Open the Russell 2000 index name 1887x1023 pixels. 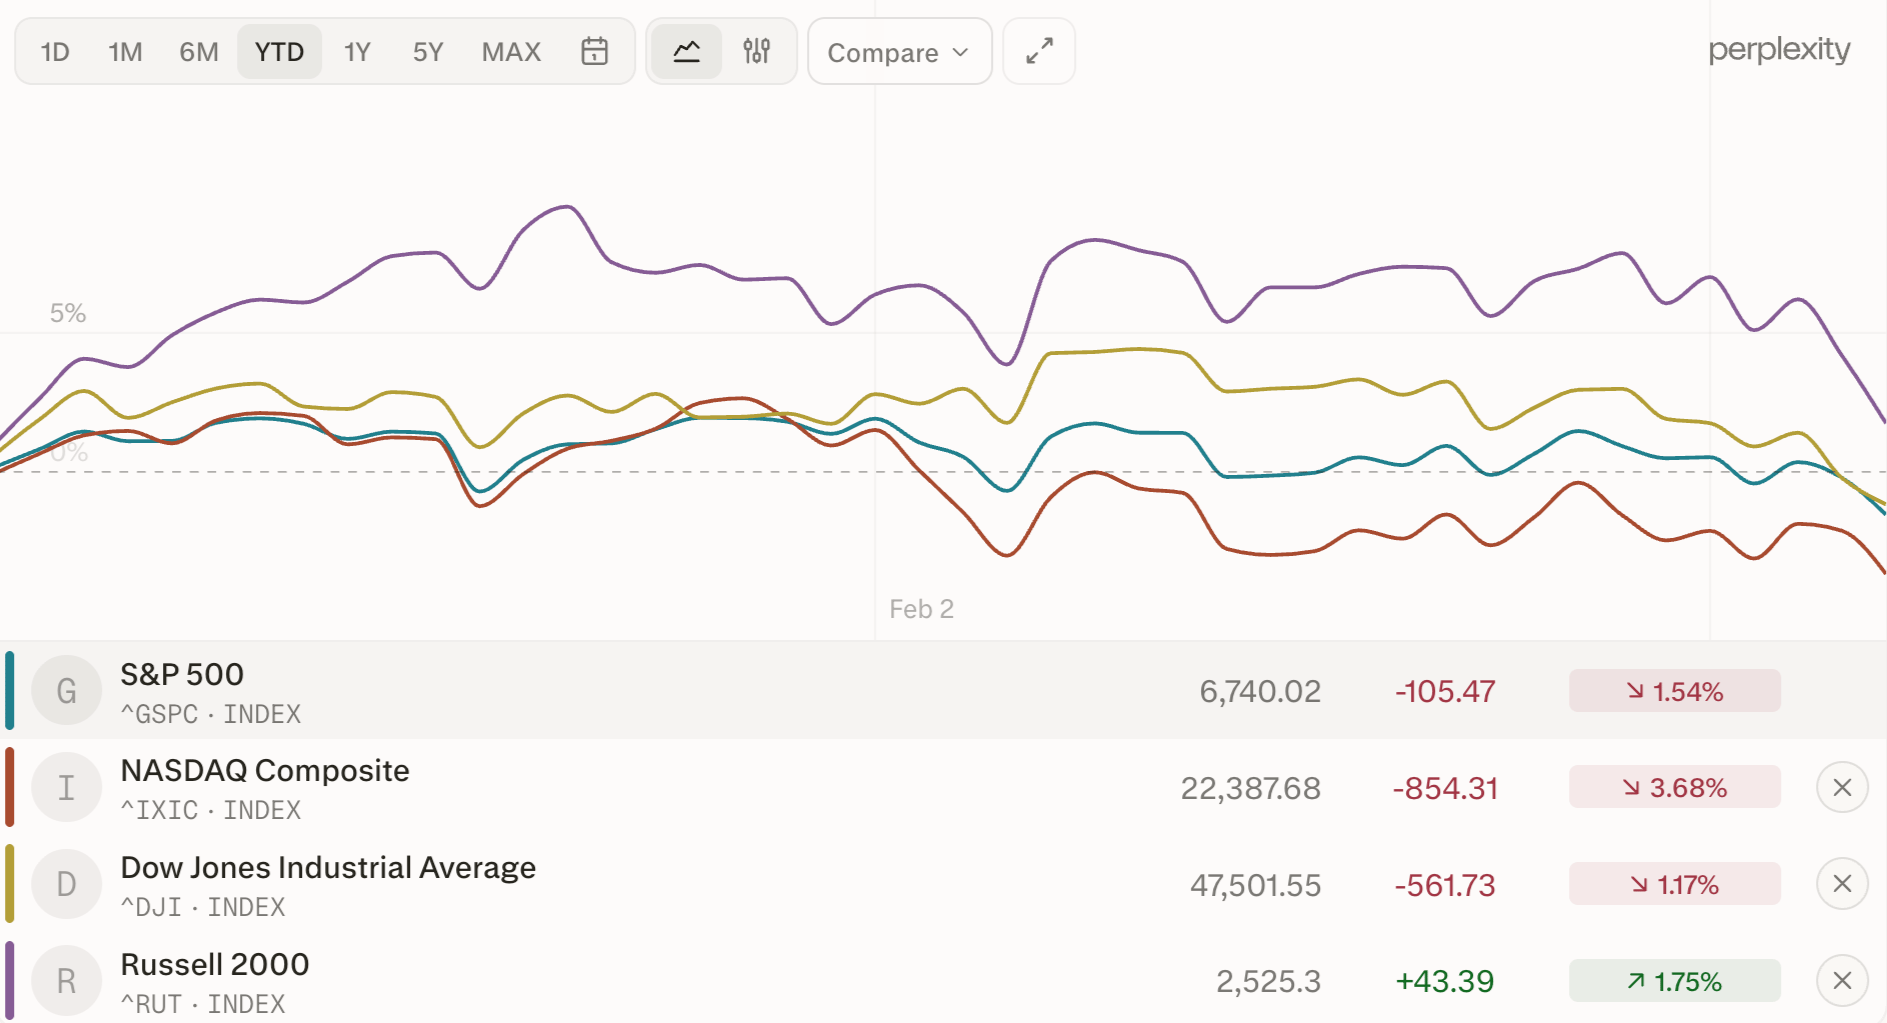tap(215, 964)
